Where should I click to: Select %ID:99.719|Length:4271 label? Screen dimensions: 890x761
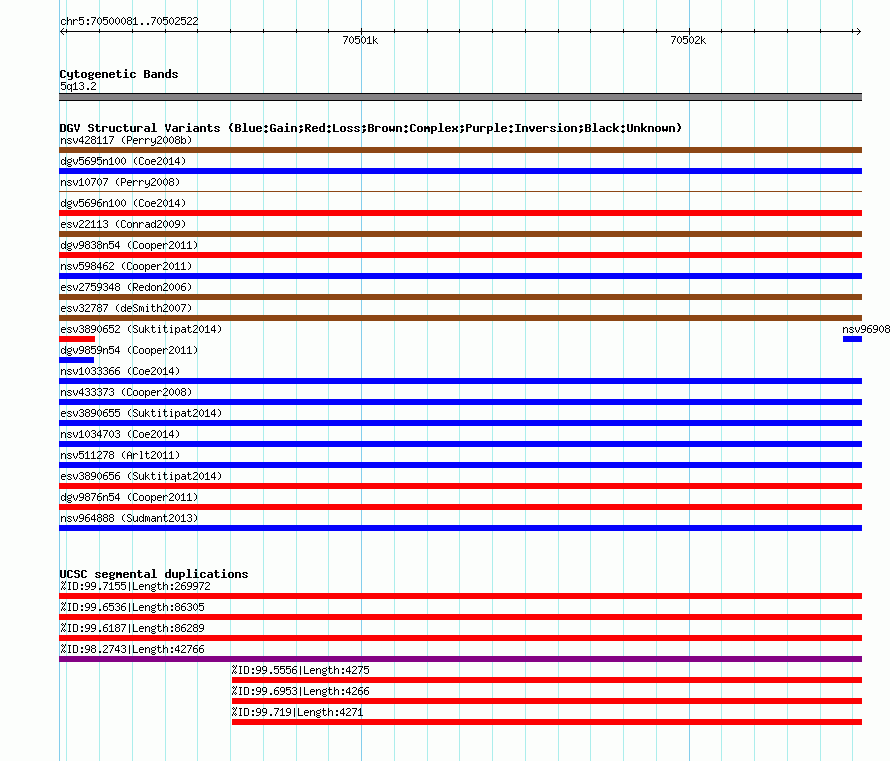tap(297, 712)
